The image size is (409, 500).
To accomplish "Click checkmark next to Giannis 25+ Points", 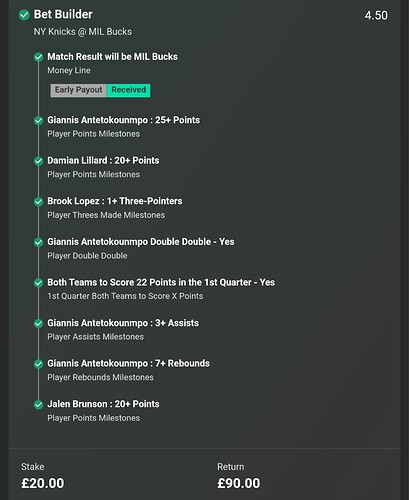I will pos(39,120).
